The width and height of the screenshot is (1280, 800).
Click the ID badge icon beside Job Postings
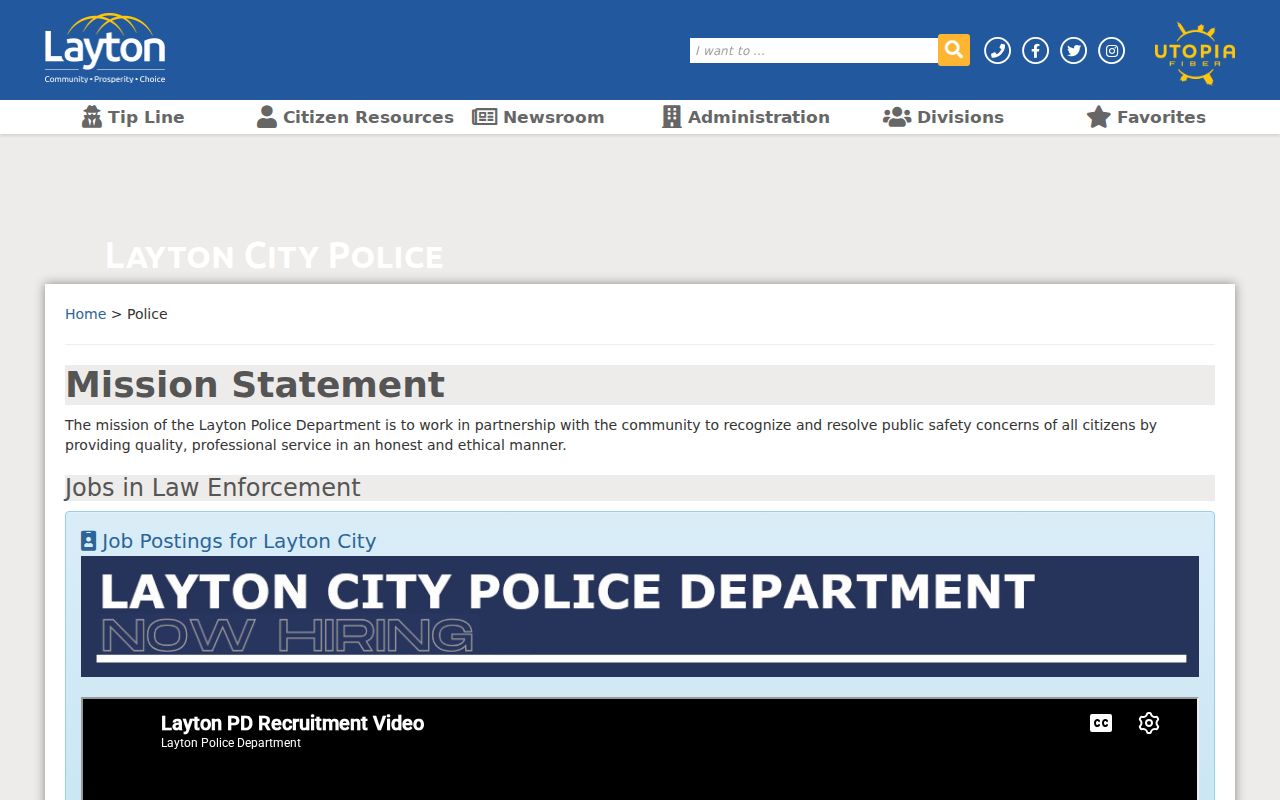[88, 541]
